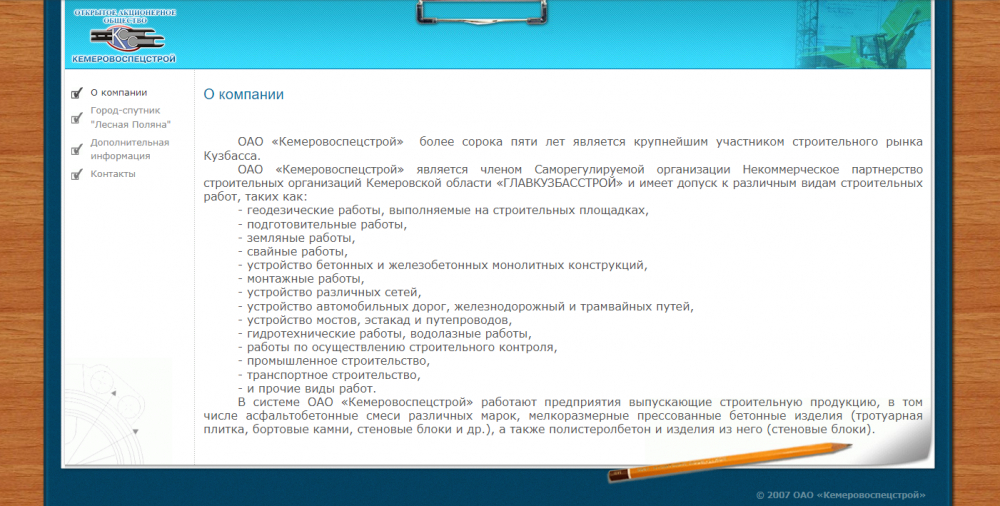Click checkmark icon next to Дополнительная информация
The image size is (1000, 506).
pos(77,150)
